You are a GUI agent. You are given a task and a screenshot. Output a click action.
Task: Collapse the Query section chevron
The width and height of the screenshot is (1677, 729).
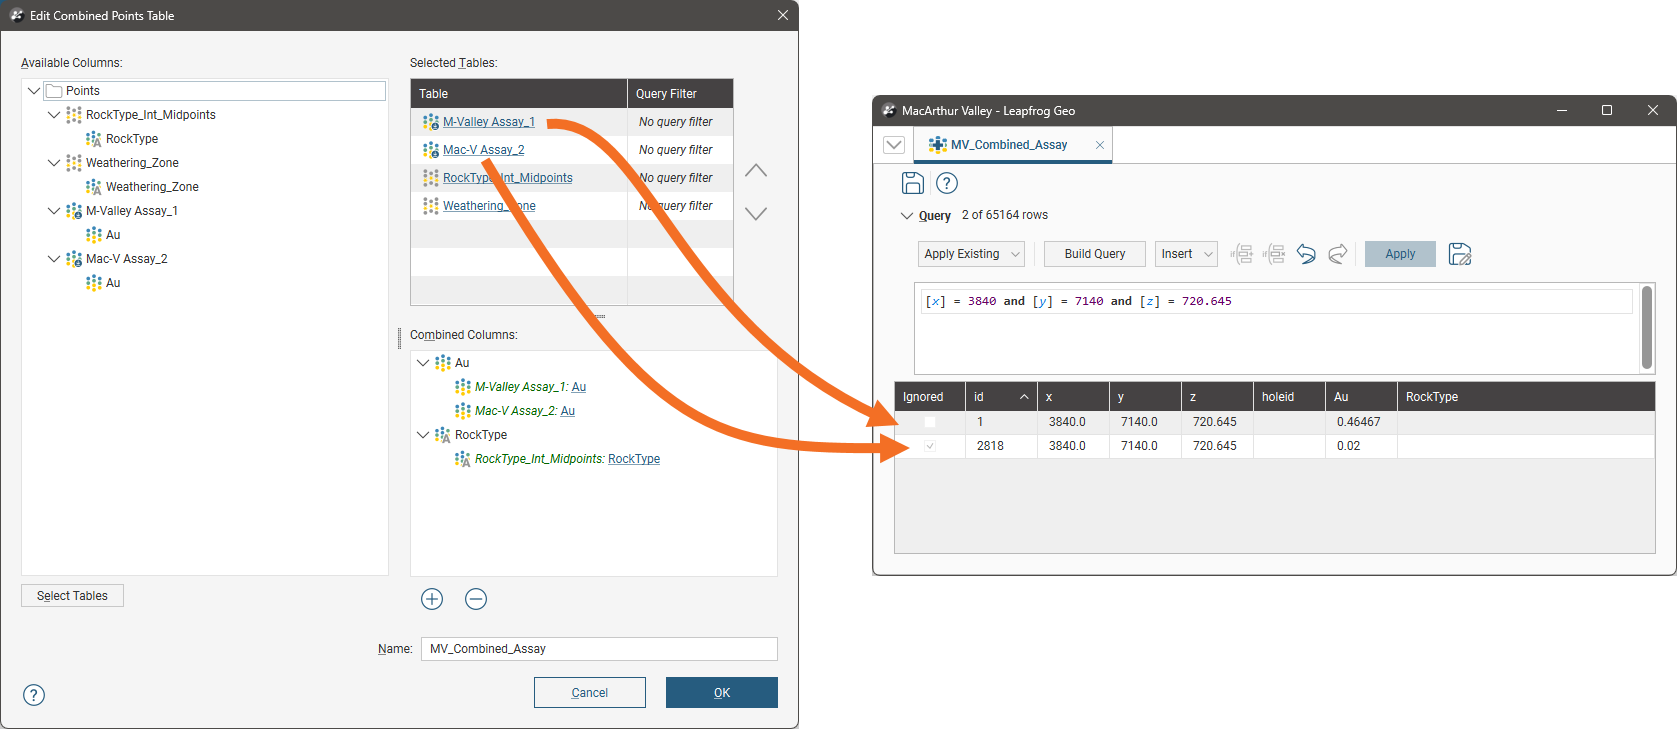[907, 216]
